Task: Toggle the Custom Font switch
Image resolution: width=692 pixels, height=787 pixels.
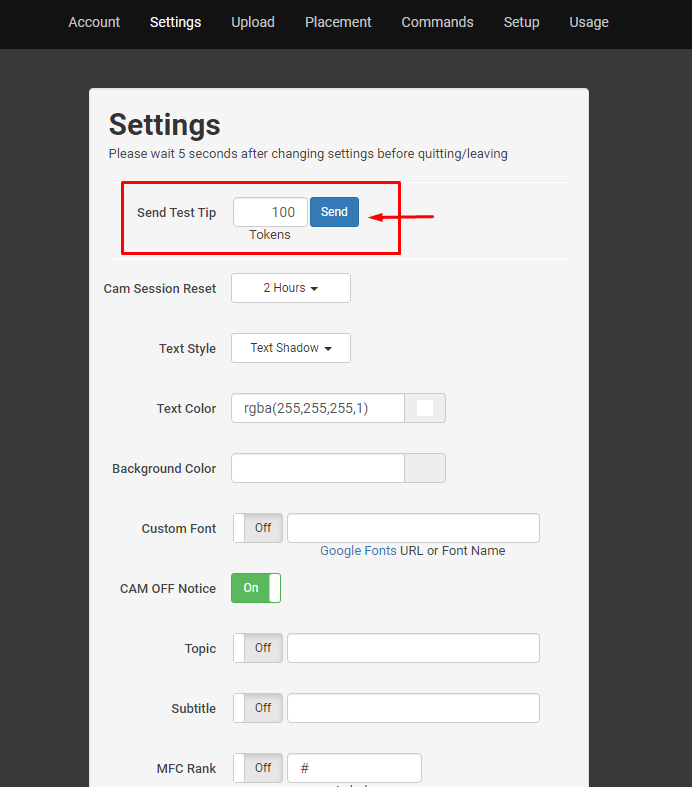Action: pyautogui.click(x=258, y=528)
